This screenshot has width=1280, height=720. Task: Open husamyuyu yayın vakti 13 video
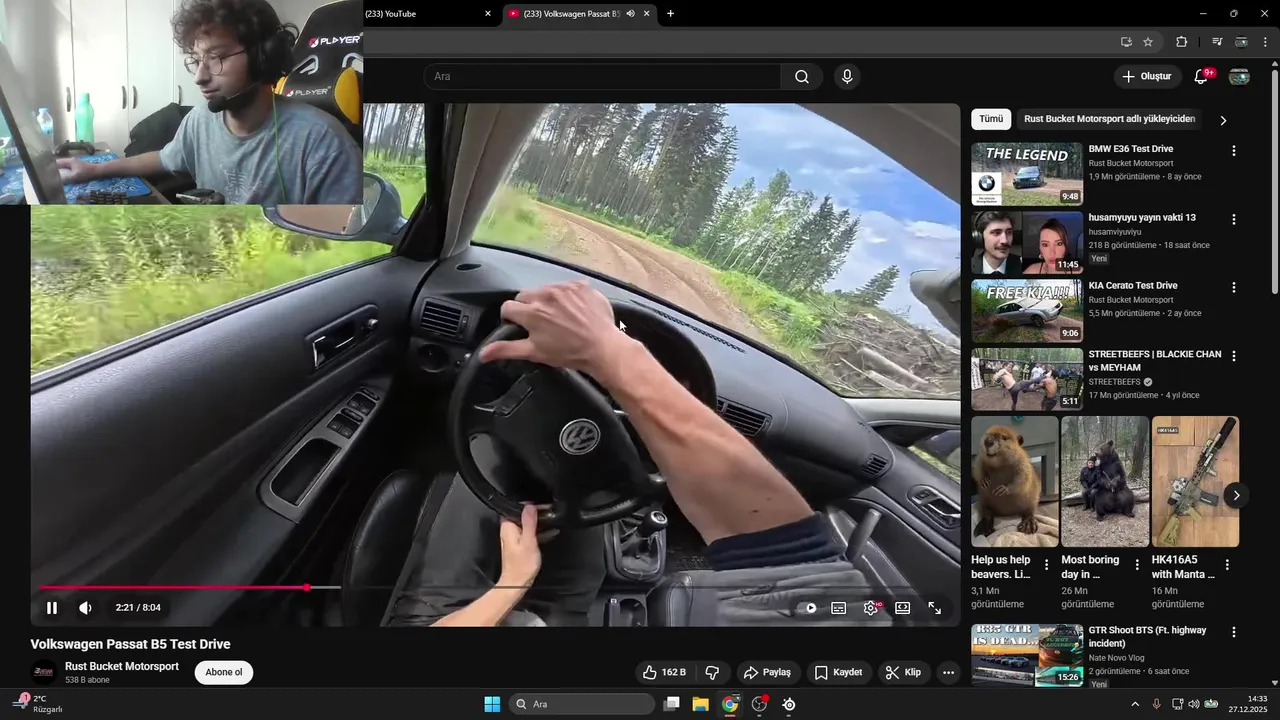[1027, 242]
